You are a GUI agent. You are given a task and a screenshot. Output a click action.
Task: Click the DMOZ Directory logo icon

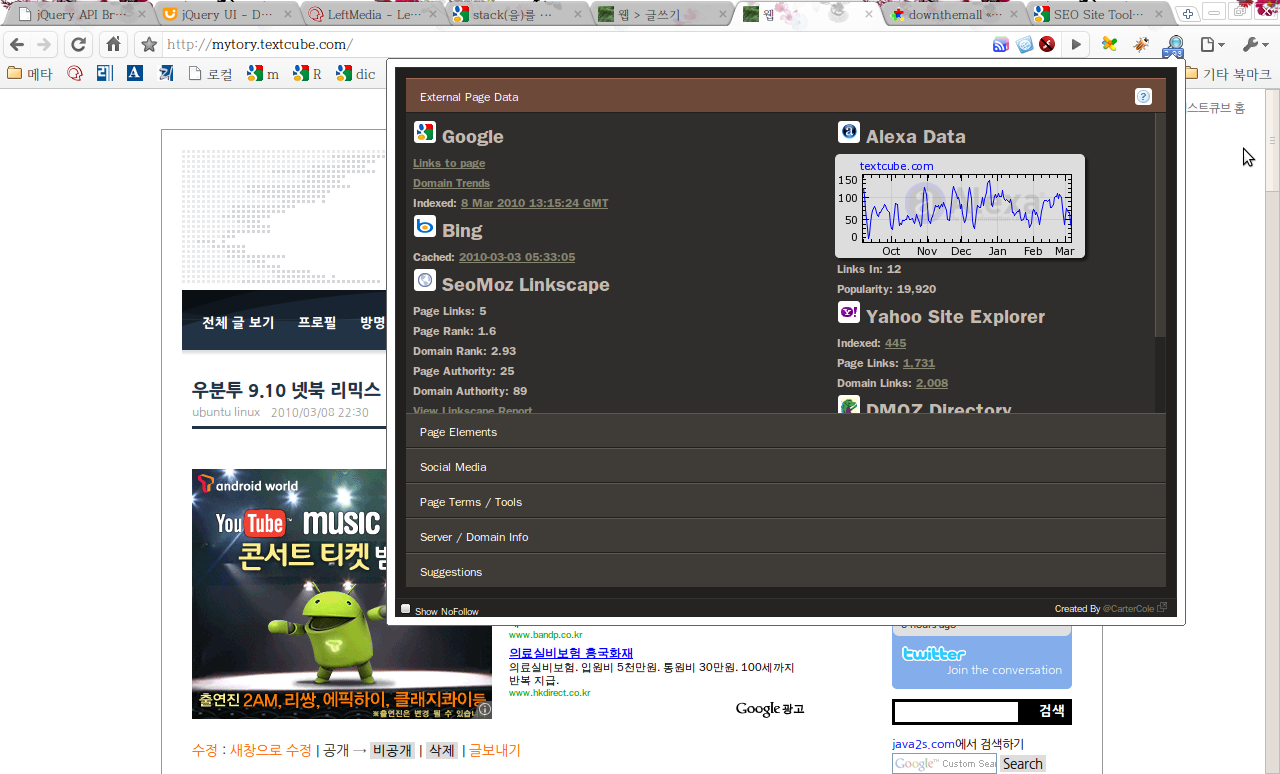coord(849,404)
